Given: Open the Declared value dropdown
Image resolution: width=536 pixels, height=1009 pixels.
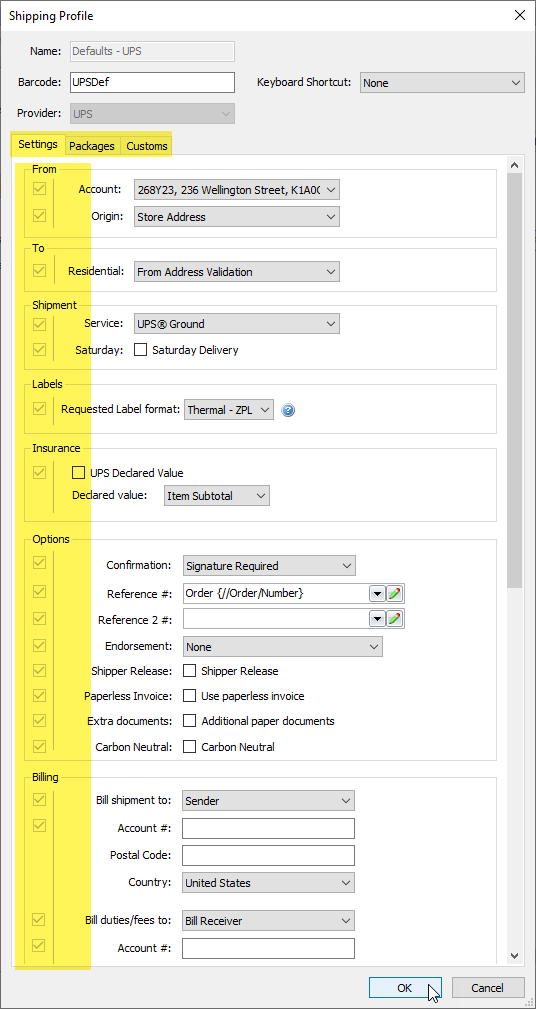Looking at the screenshot, I should click(x=217, y=495).
